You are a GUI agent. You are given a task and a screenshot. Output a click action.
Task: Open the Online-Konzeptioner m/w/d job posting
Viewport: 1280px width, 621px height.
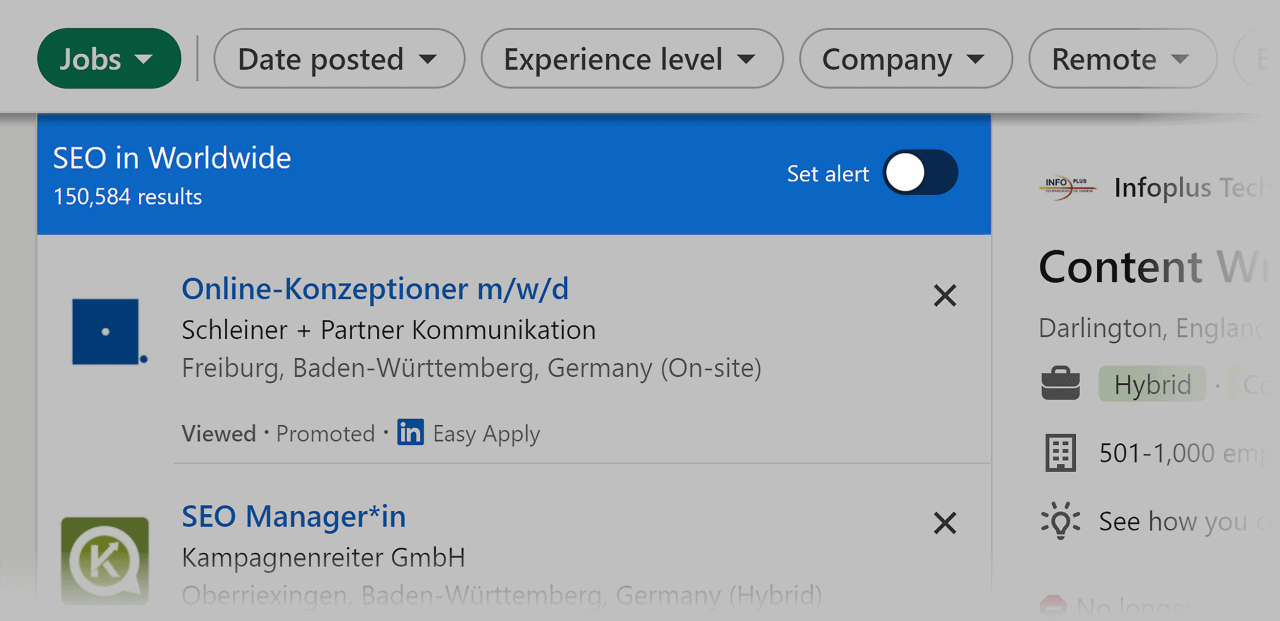click(374, 288)
